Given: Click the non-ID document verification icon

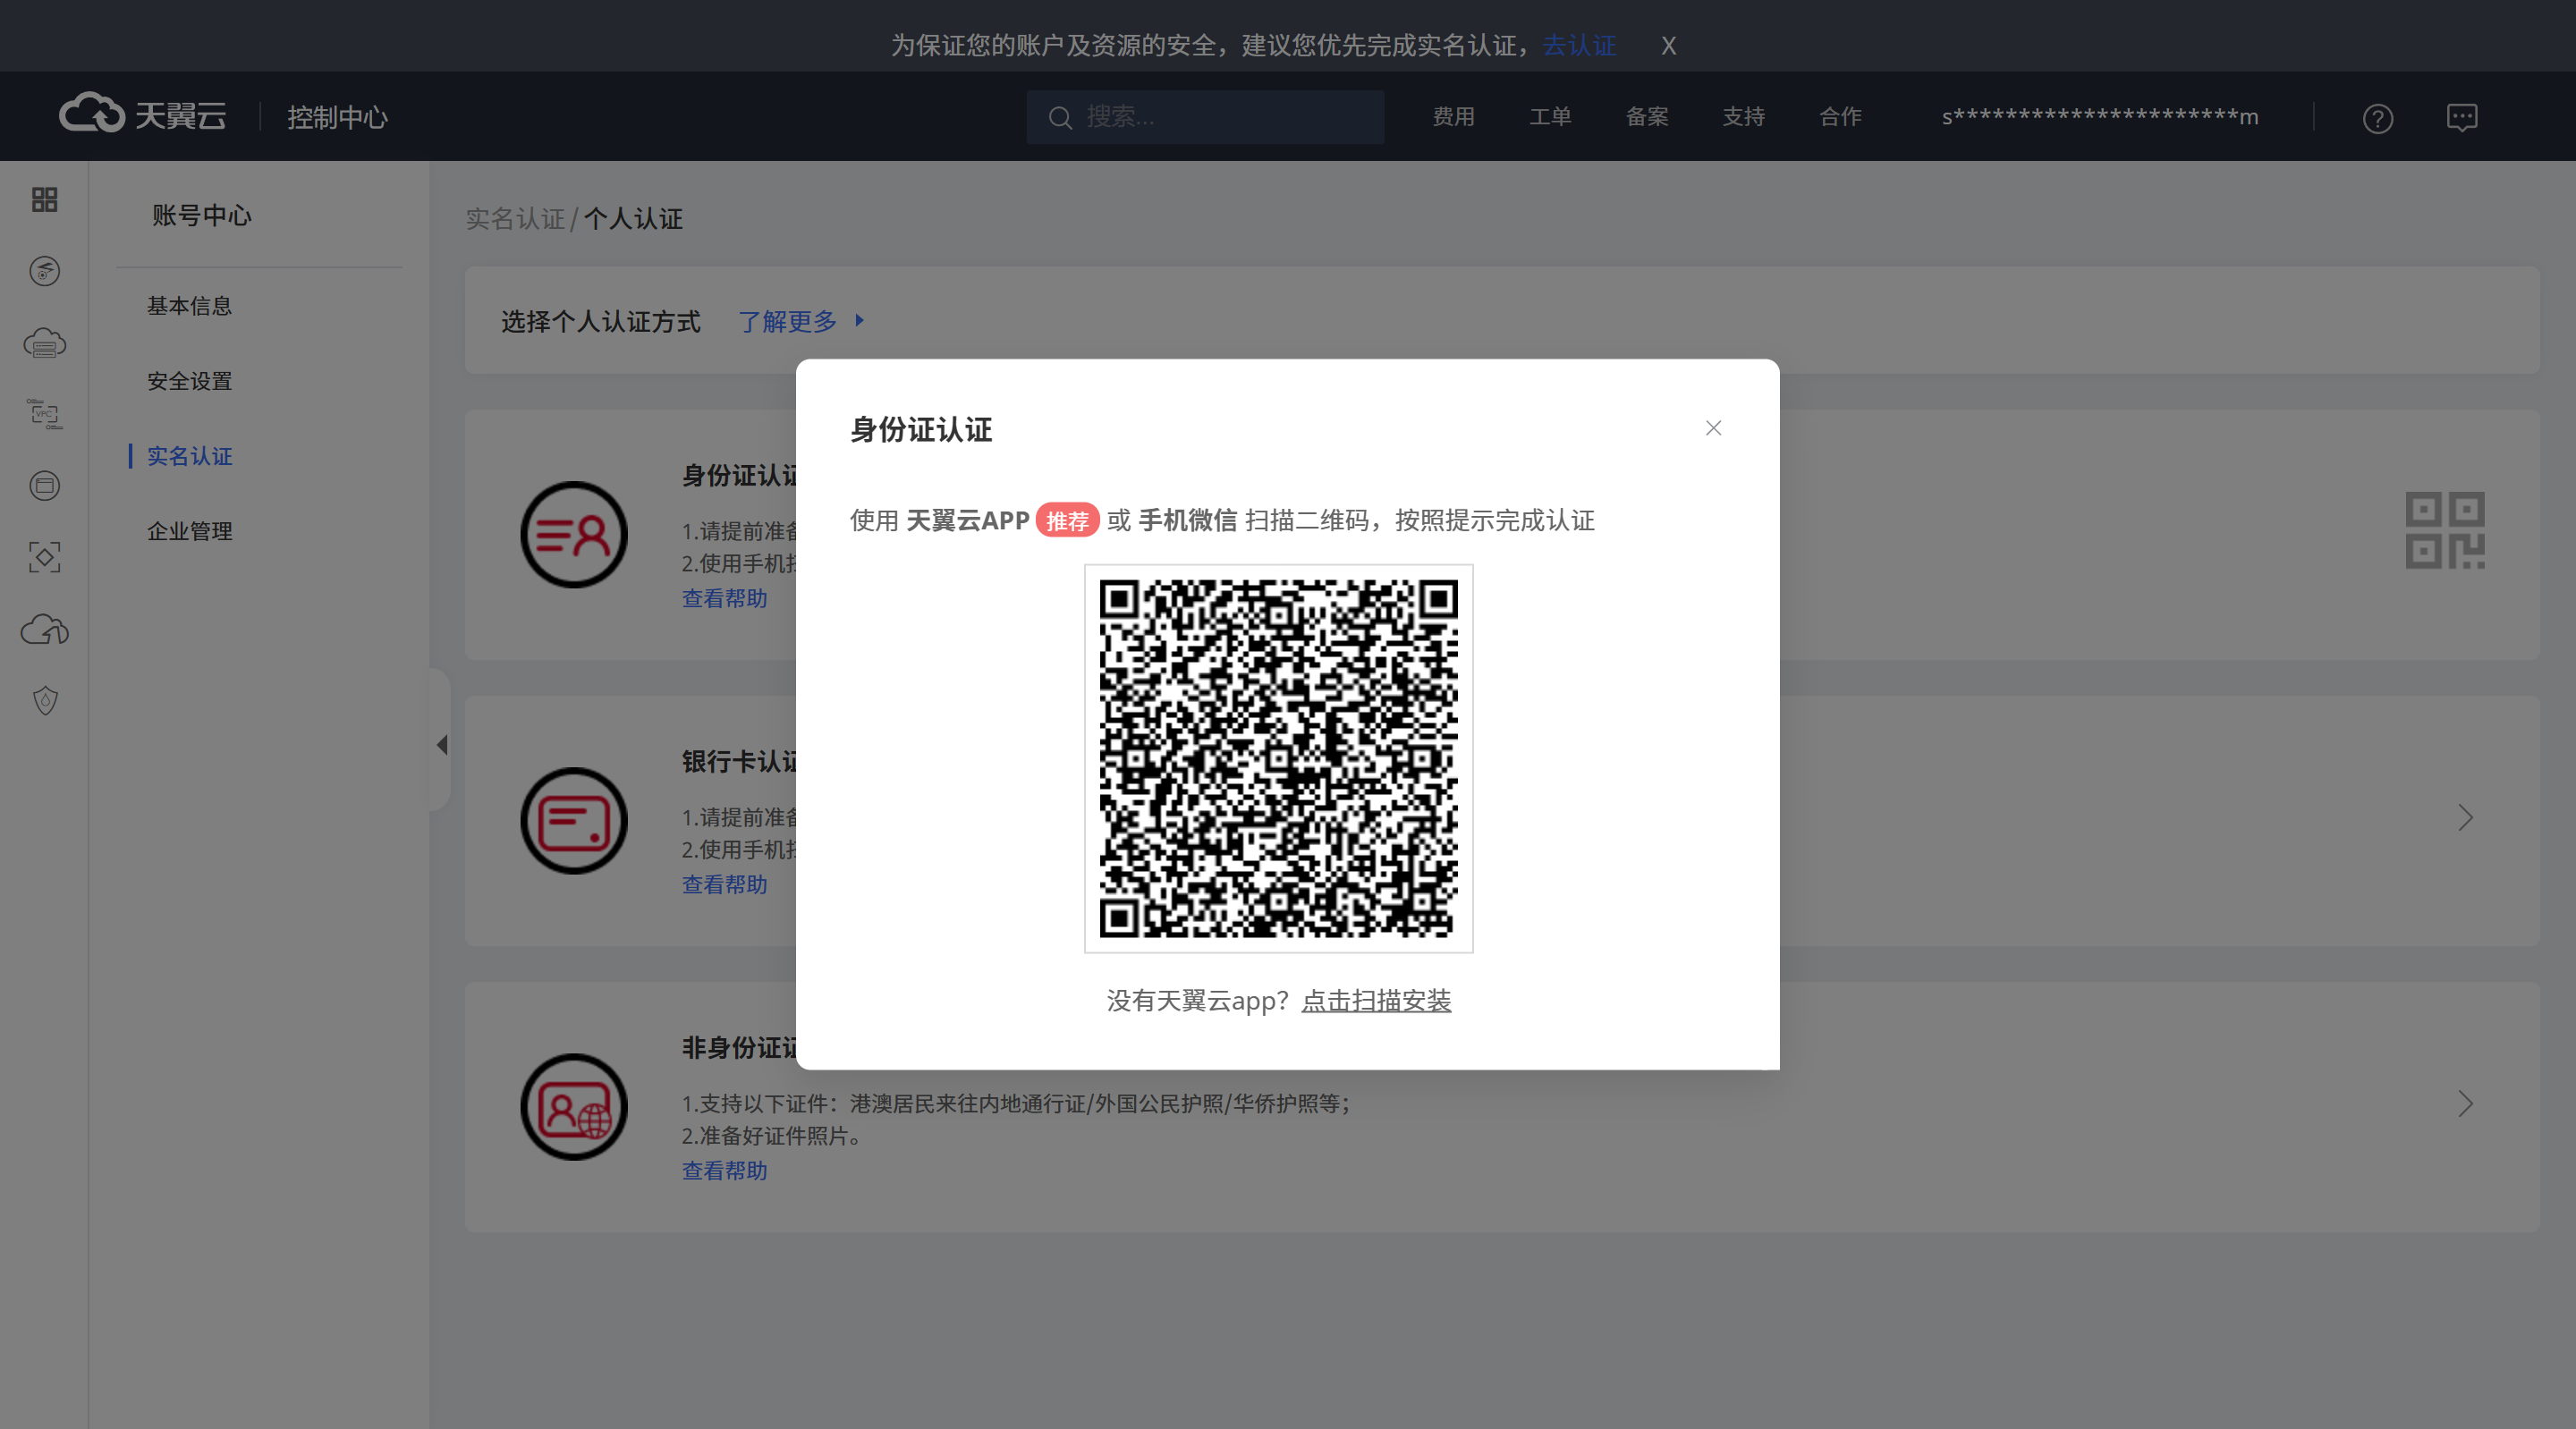Looking at the screenshot, I should click(574, 1107).
